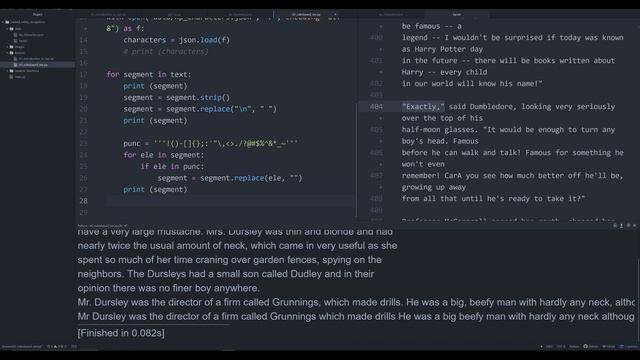Click the updates indicator in status bar

click(629, 347)
